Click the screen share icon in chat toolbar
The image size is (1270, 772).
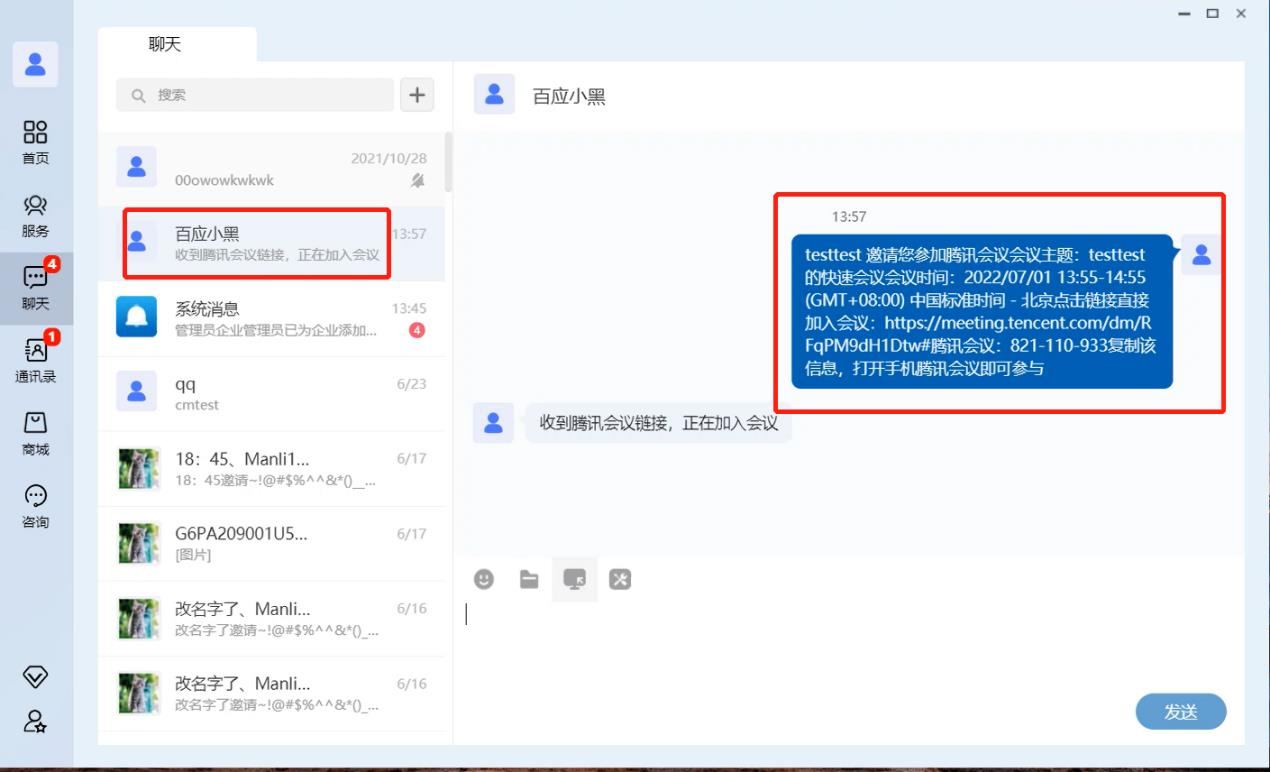pyautogui.click(x=574, y=579)
